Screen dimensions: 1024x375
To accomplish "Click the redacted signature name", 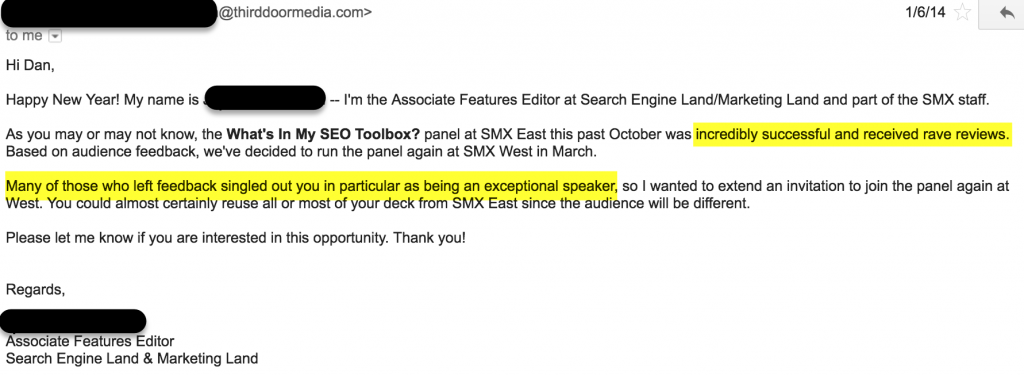I will (x=72, y=321).
